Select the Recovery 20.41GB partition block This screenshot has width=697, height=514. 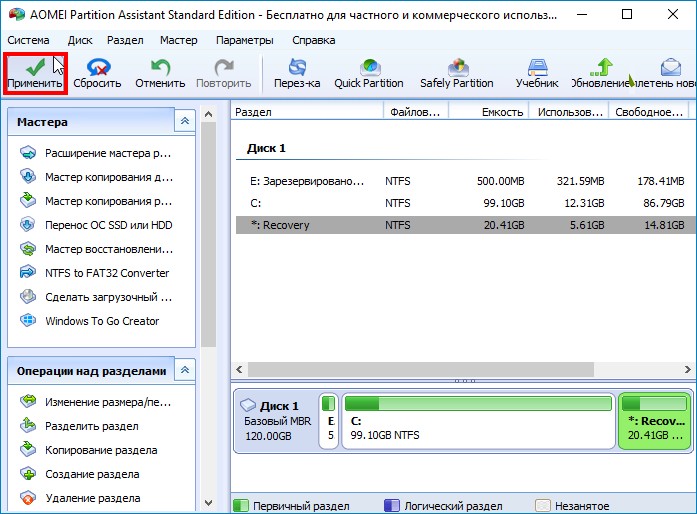[x=655, y=420]
